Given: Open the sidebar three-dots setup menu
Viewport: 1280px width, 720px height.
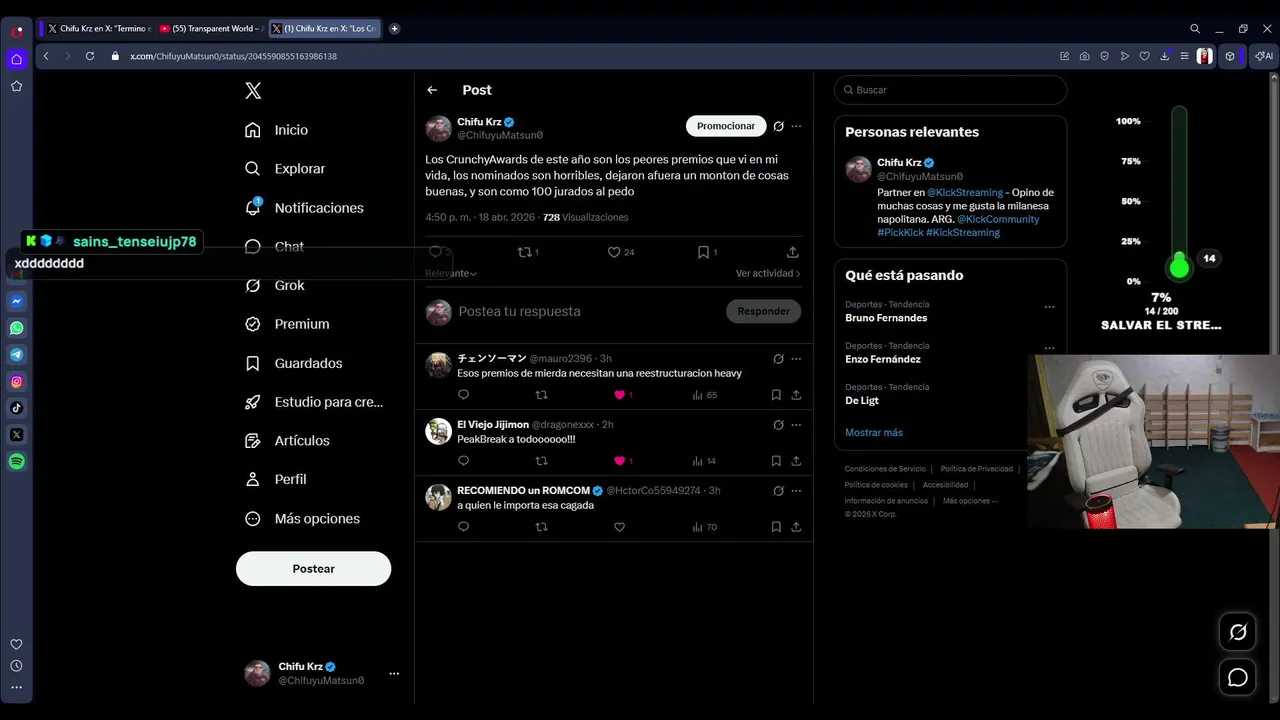Looking at the screenshot, I should (x=16, y=687).
